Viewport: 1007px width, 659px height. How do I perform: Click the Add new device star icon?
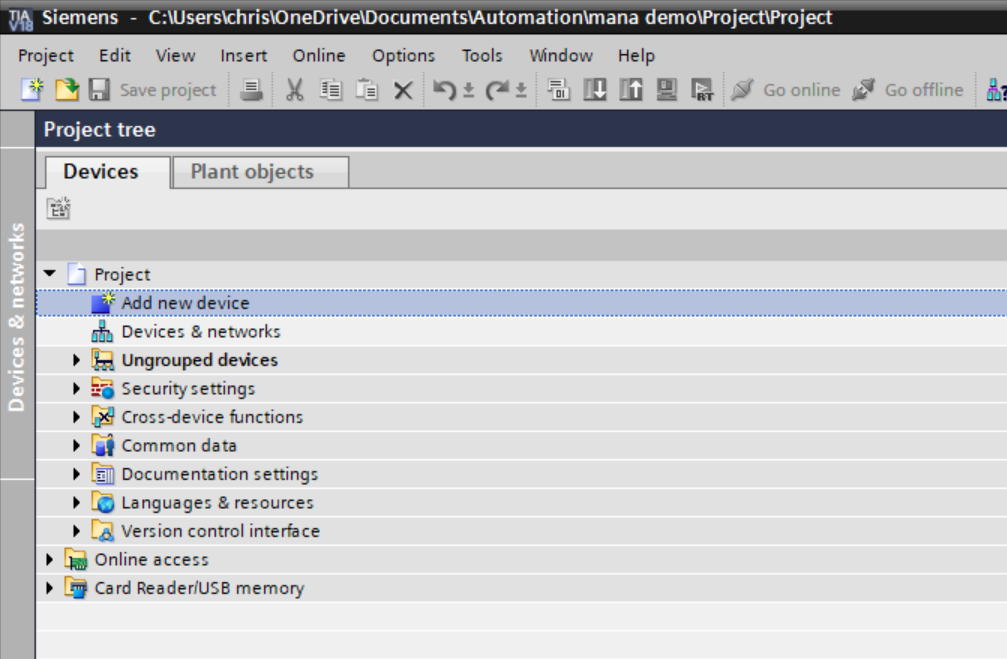[102, 303]
